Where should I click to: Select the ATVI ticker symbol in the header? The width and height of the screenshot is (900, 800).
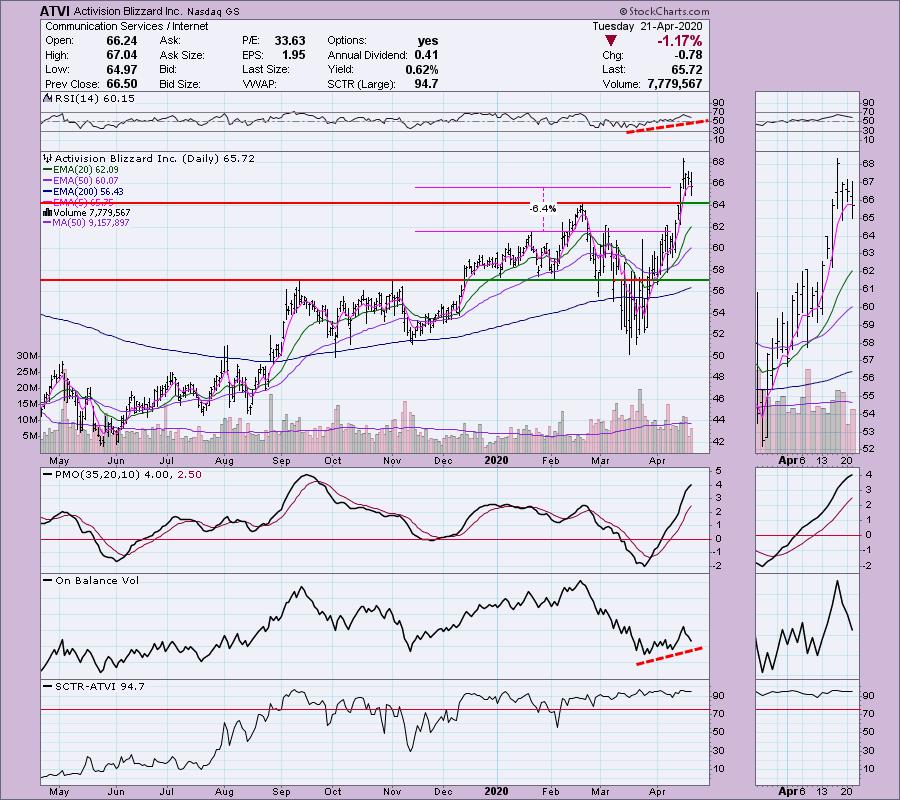point(55,11)
